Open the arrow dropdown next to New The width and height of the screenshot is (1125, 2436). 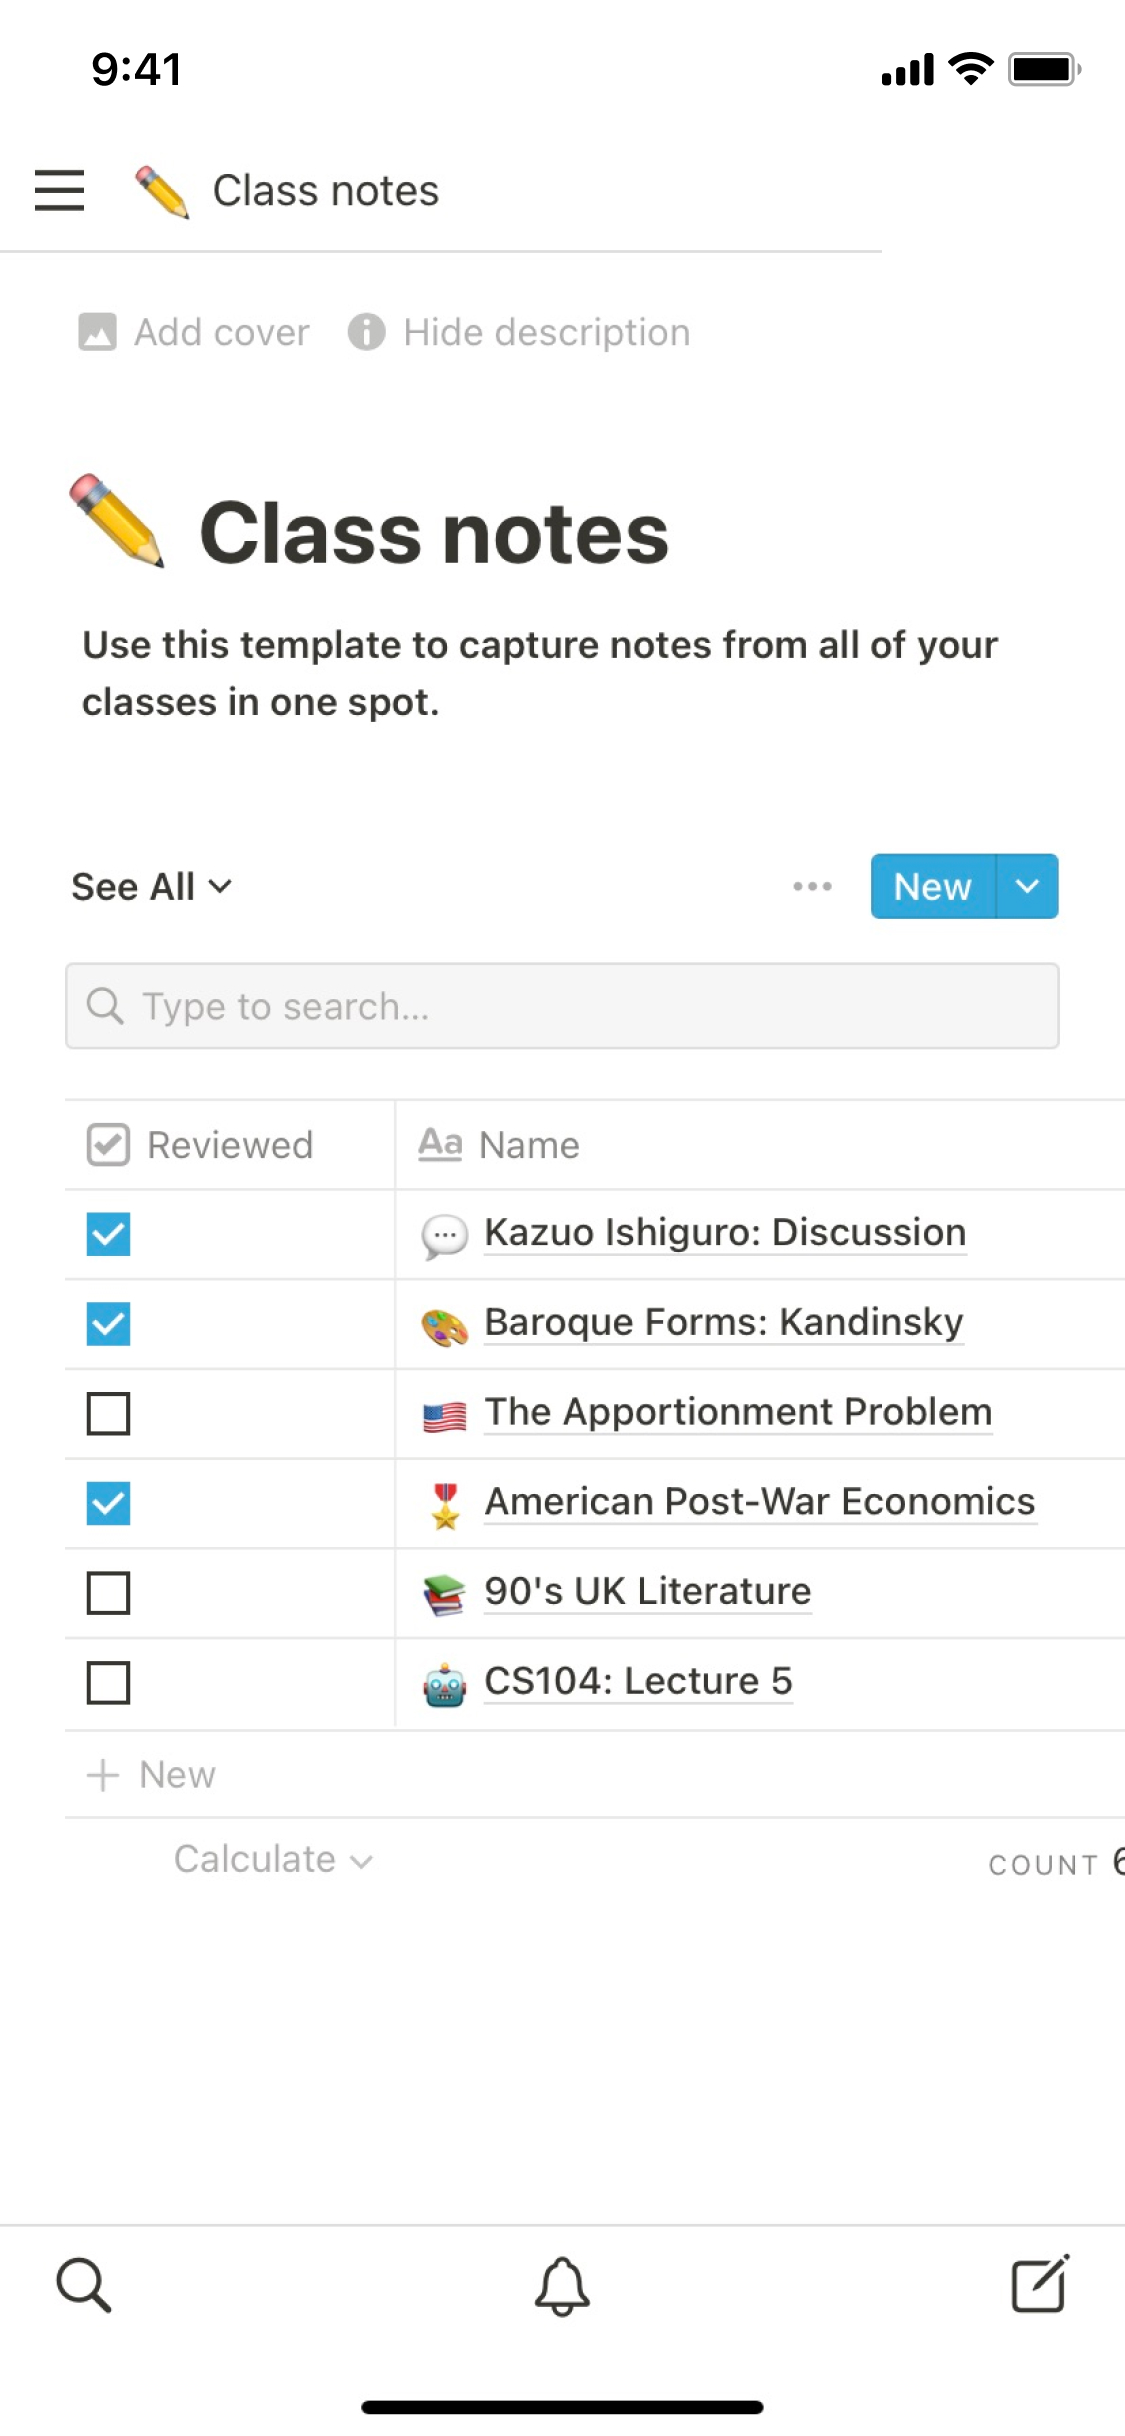coord(1027,886)
